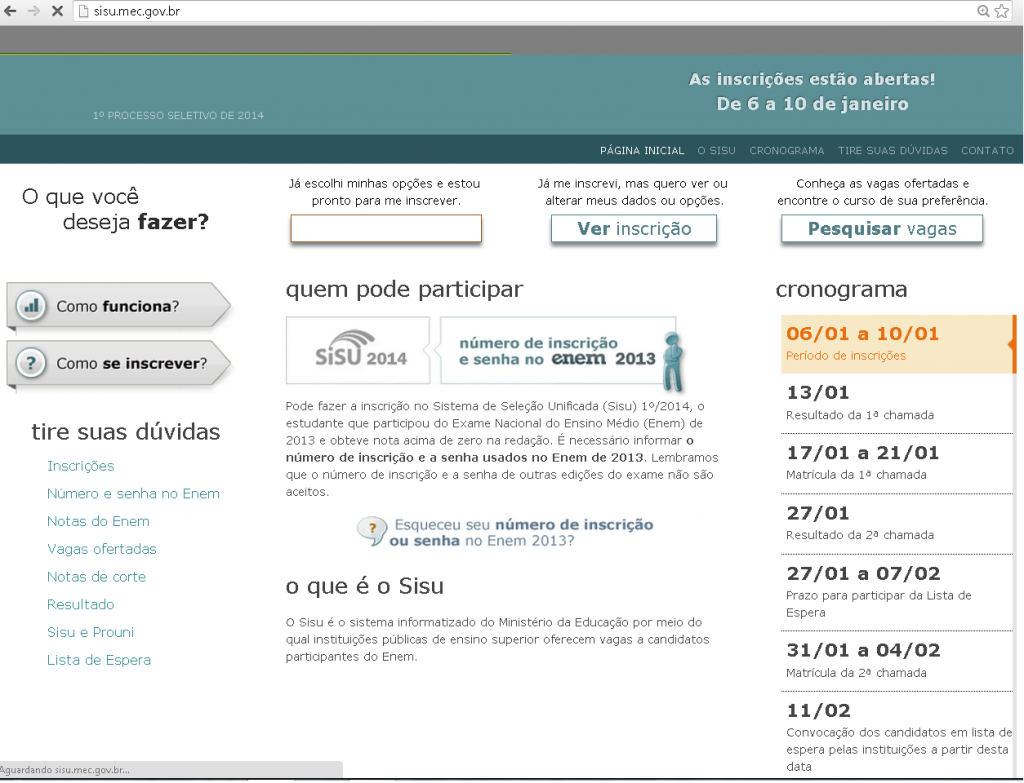Go to Tire Suas Dúvidas menu

[x=892, y=151]
